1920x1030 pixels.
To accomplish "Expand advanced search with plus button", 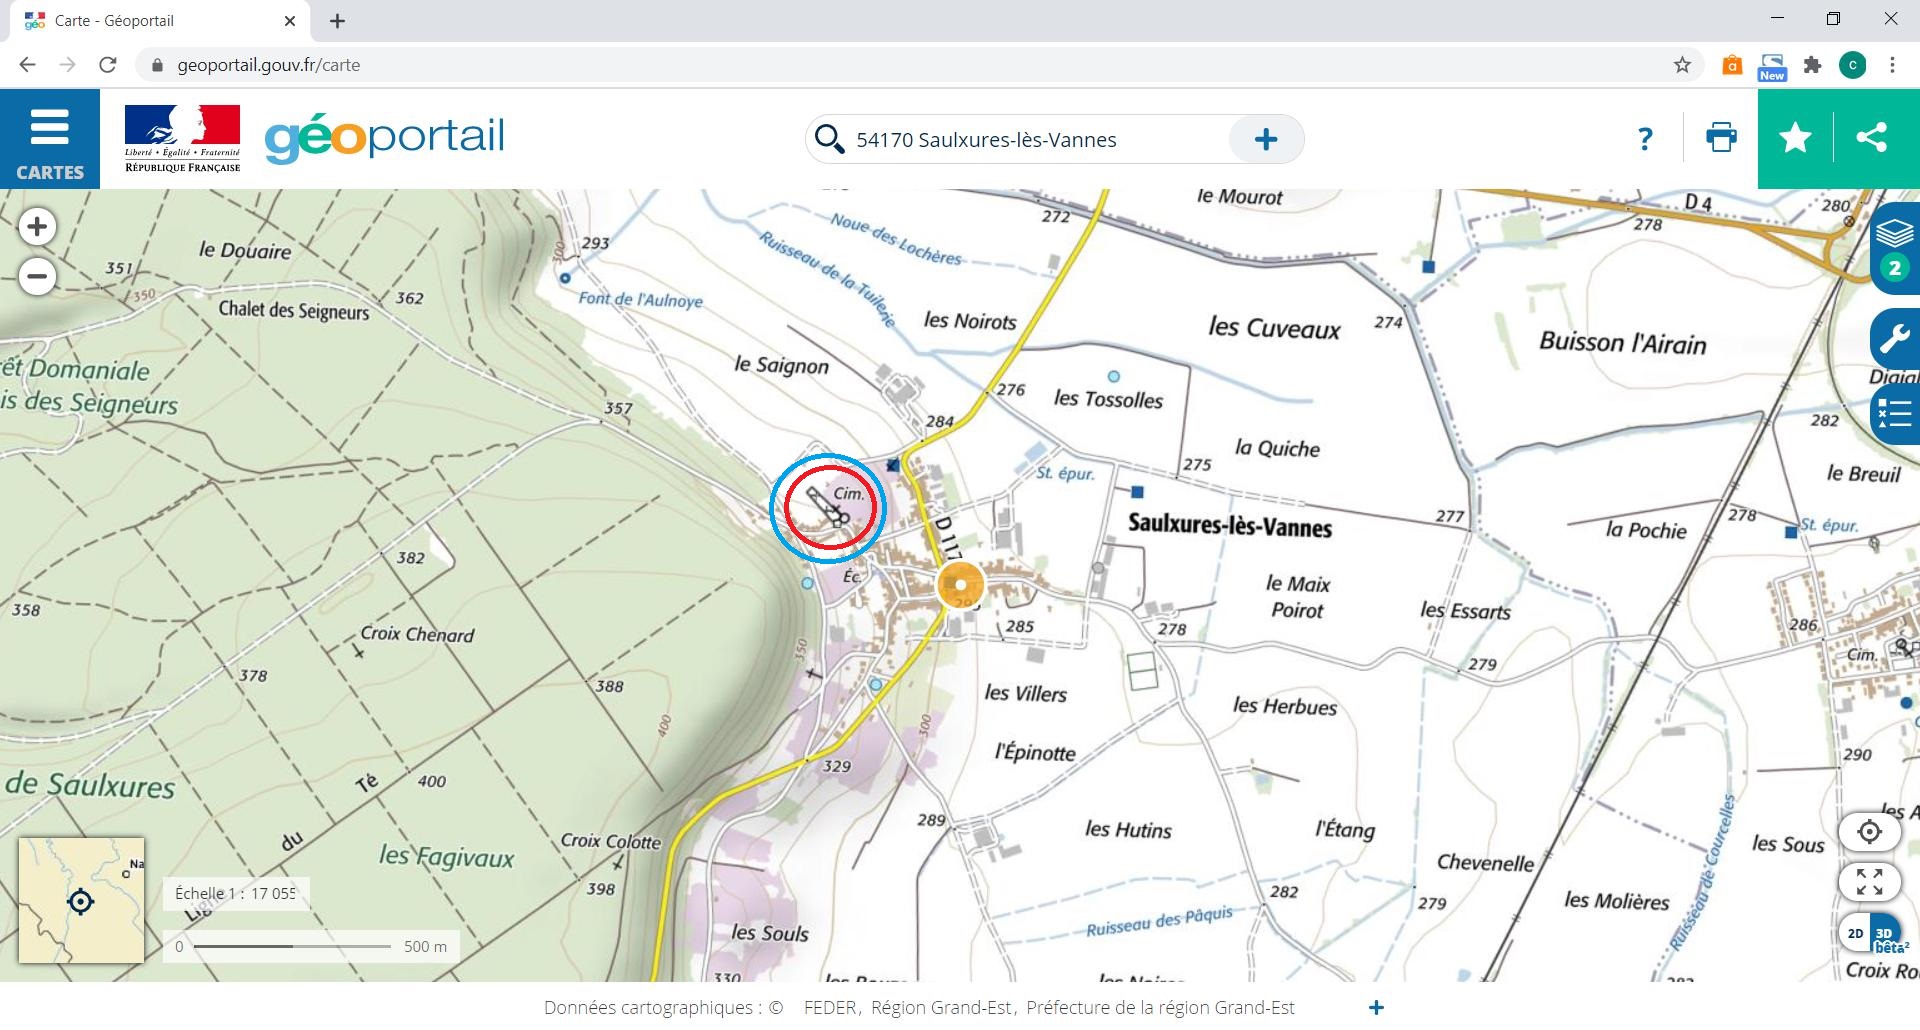I will click(1266, 139).
